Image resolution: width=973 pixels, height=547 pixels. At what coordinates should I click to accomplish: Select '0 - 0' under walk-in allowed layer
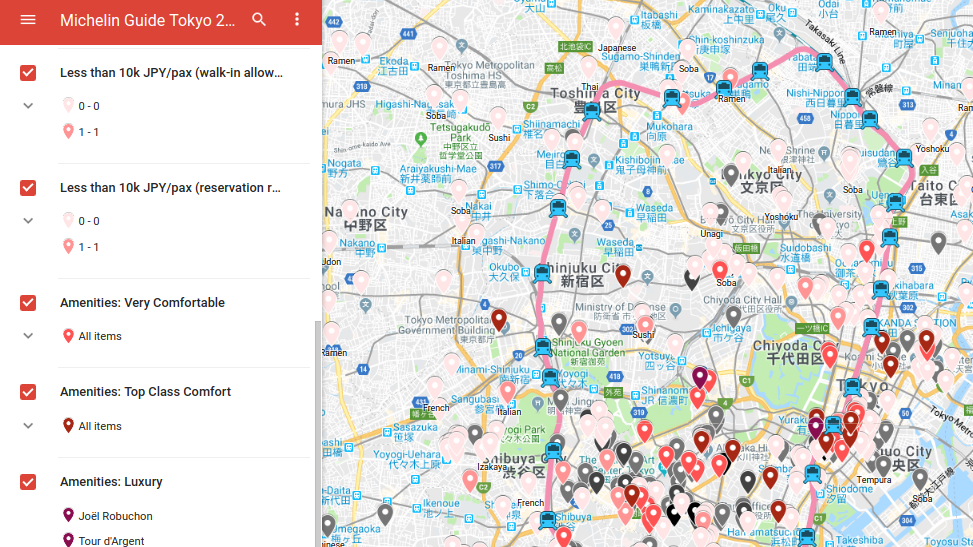coord(89,106)
